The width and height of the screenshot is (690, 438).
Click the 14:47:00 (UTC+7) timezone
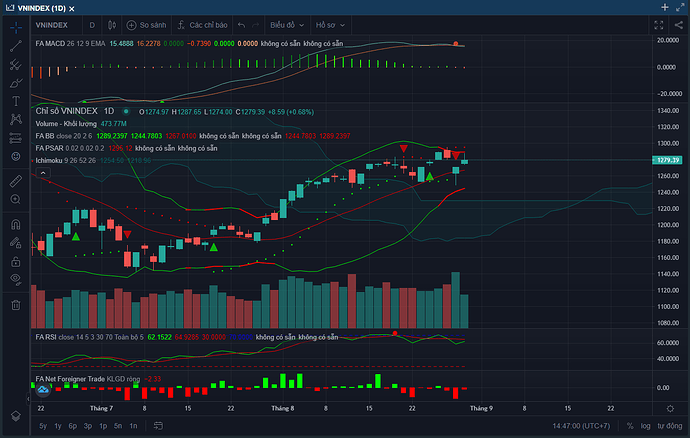[581, 426]
